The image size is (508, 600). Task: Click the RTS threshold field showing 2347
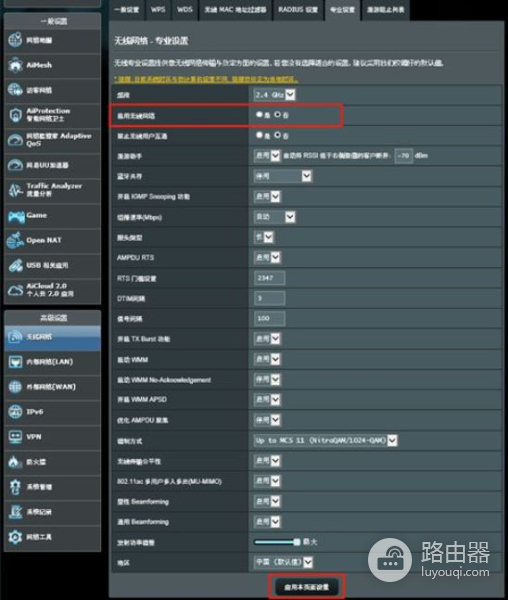pos(269,278)
